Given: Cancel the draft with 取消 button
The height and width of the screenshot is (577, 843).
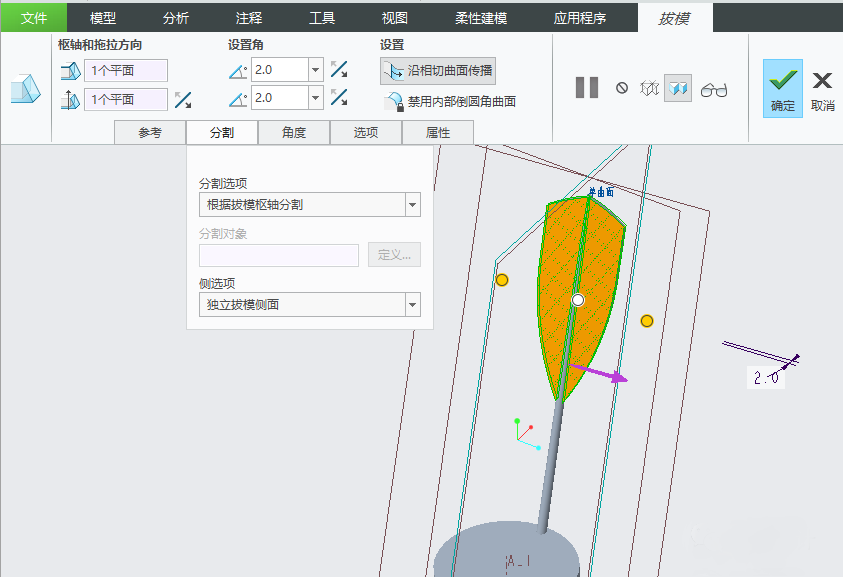Looking at the screenshot, I should (x=822, y=87).
